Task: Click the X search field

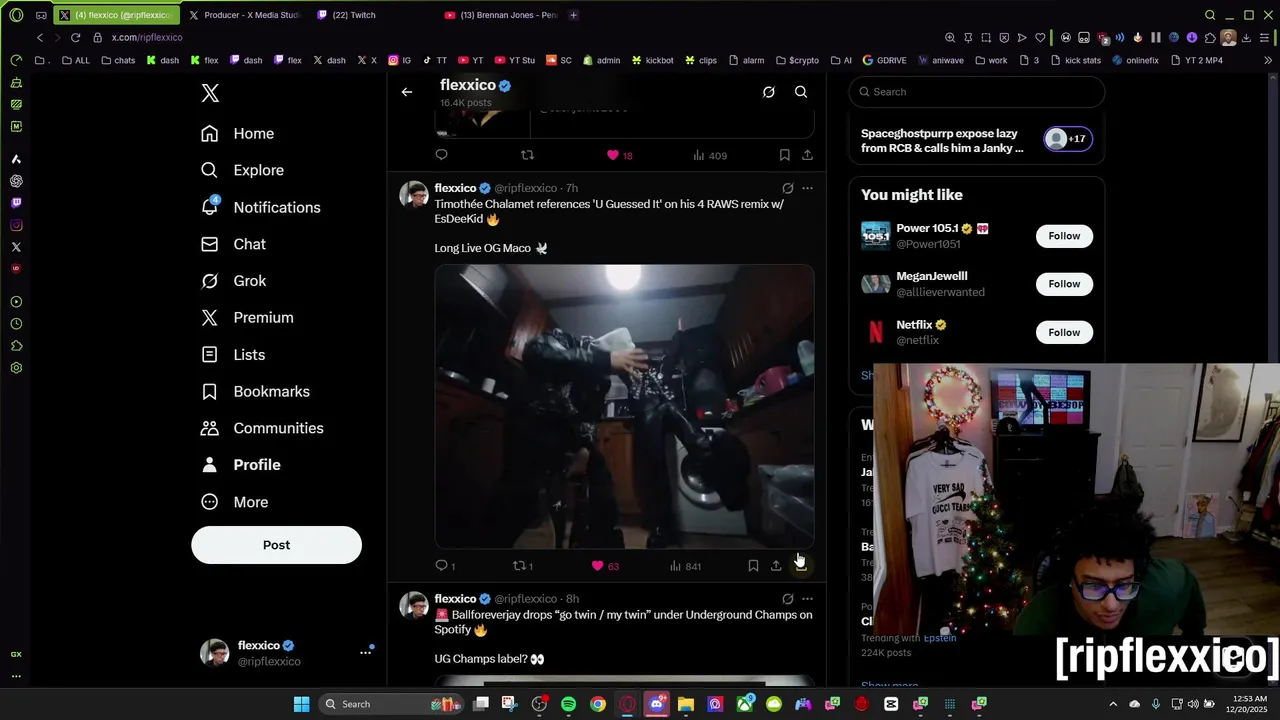Action: click(x=977, y=92)
